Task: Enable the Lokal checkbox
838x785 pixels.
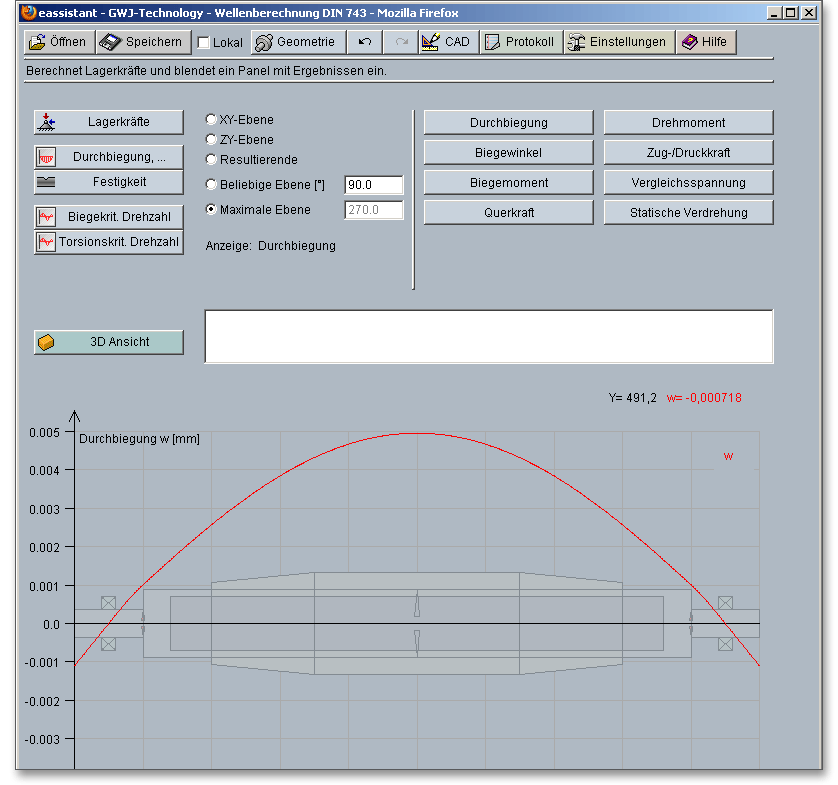Action: click(x=204, y=43)
